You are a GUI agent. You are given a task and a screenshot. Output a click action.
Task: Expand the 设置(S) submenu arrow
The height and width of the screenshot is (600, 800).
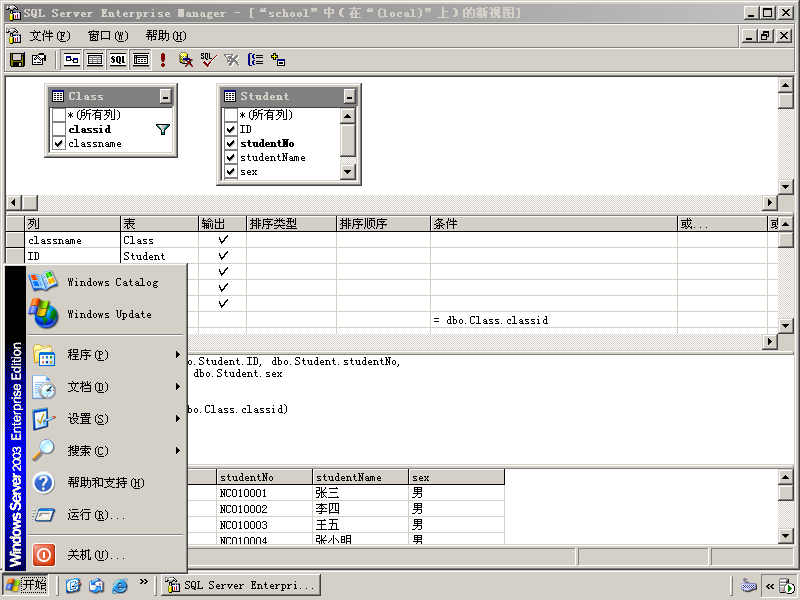pyautogui.click(x=178, y=419)
